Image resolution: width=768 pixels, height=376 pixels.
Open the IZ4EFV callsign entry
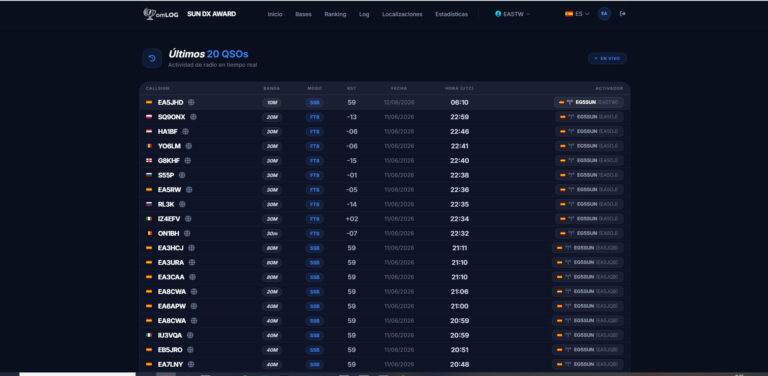pos(169,219)
